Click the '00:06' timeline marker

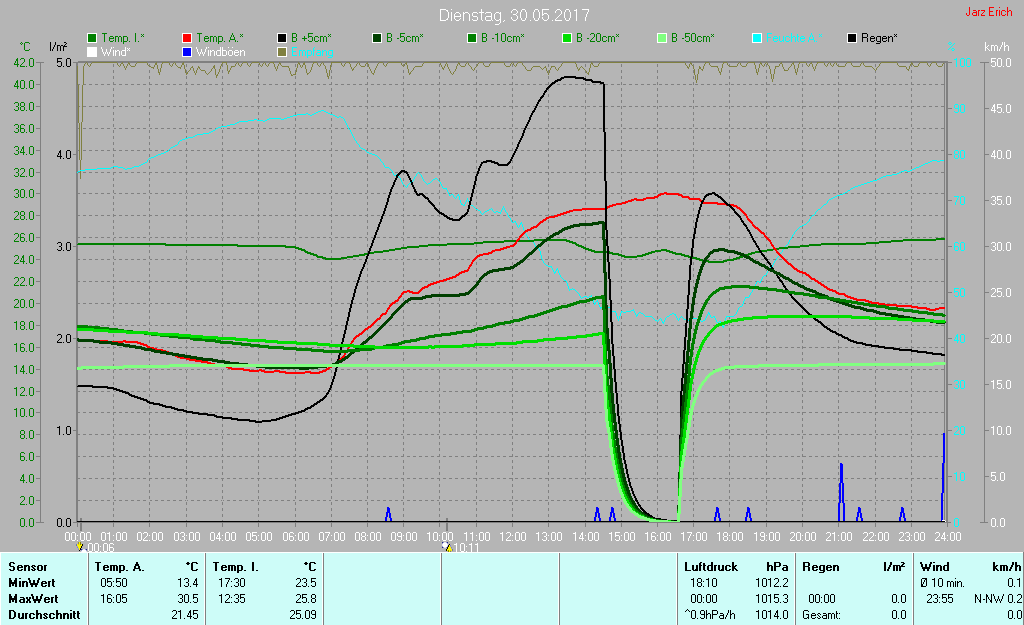(101, 548)
